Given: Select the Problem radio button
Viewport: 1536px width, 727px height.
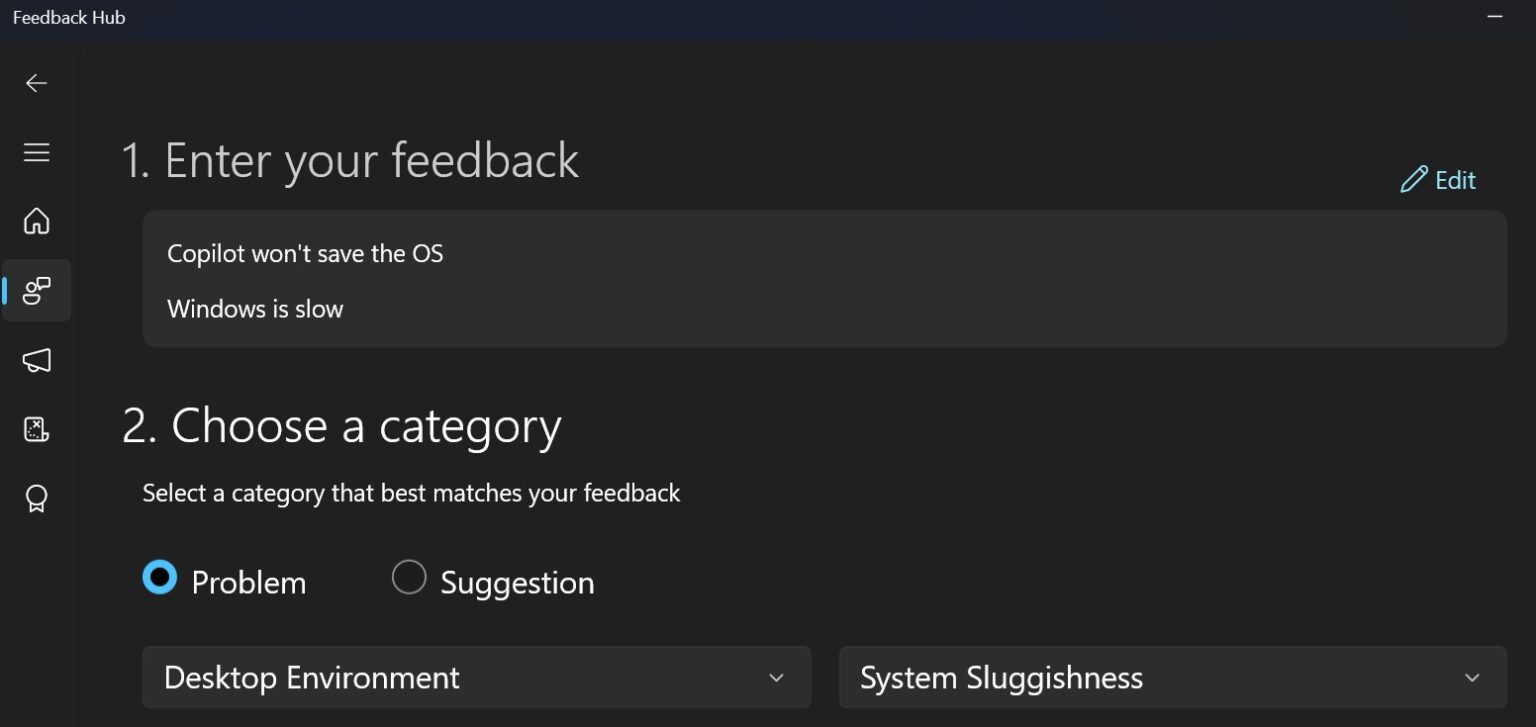Looking at the screenshot, I should coord(160,577).
